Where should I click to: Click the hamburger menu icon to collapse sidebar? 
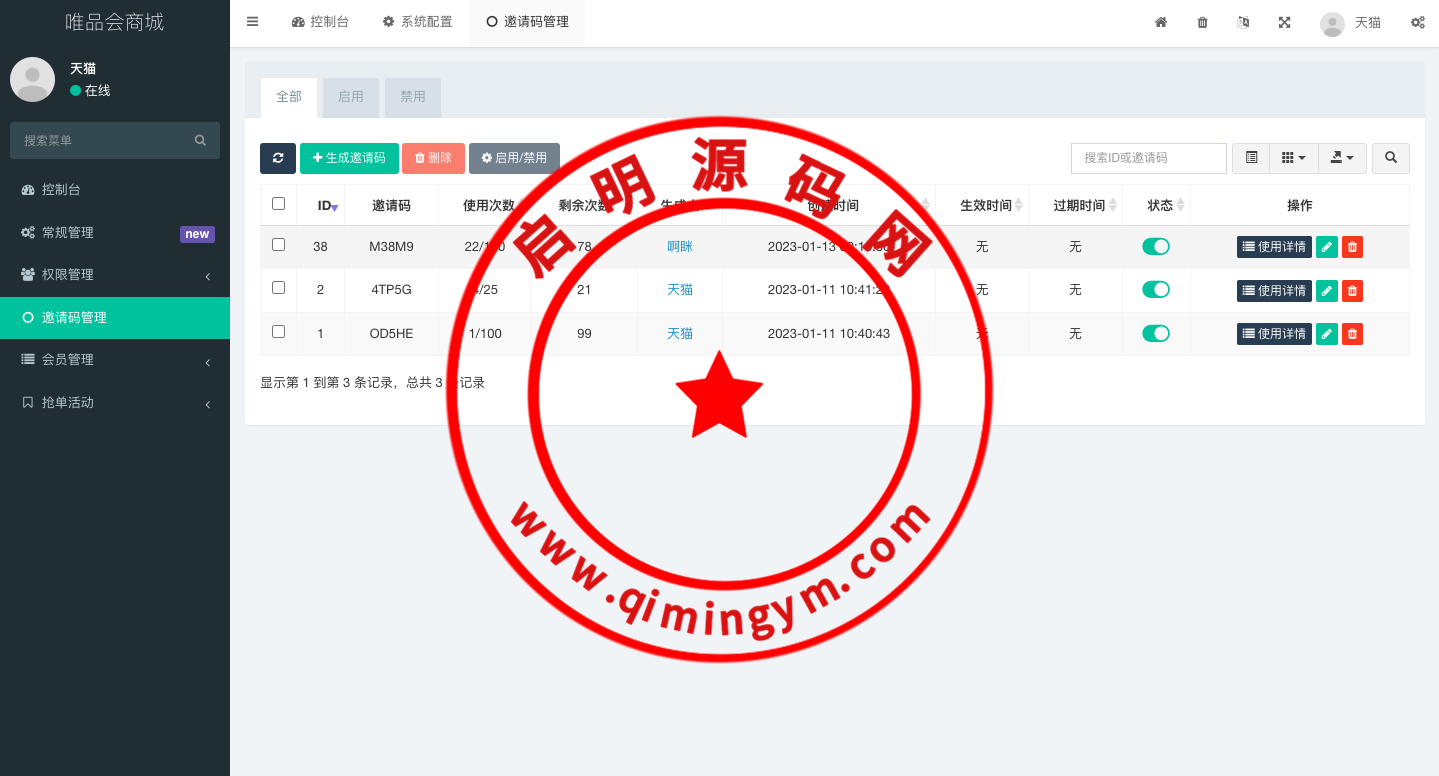coord(252,22)
